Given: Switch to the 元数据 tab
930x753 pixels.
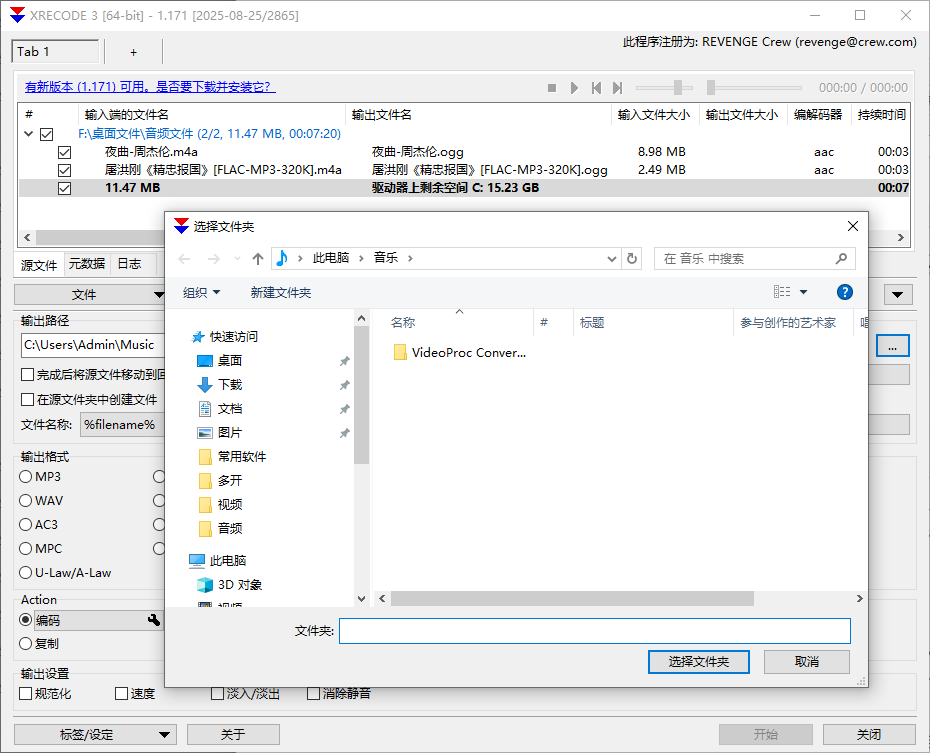Looking at the screenshot, I should [86, 264].
